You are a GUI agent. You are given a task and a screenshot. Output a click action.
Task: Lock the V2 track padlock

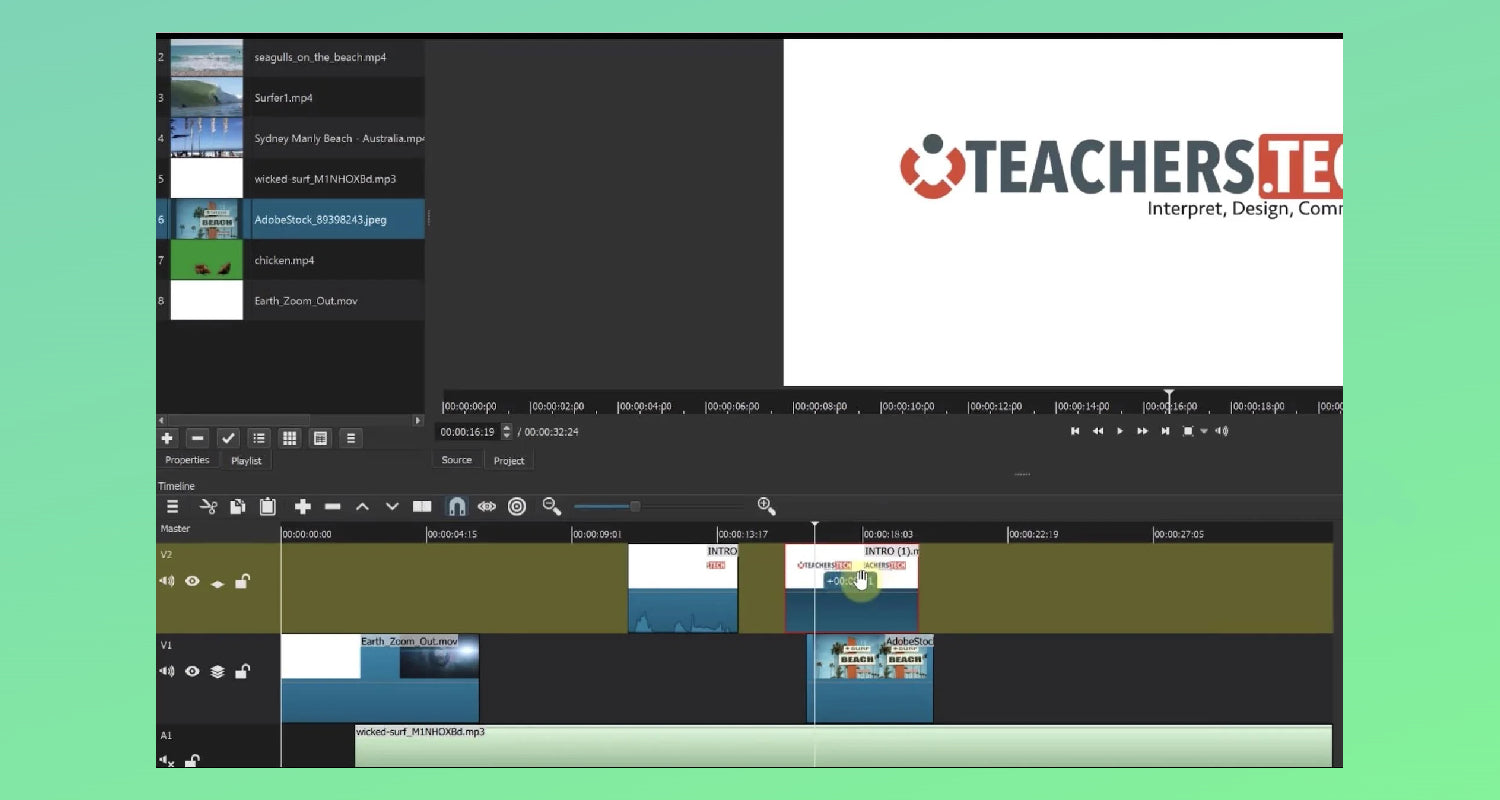[x=242, y=581]
